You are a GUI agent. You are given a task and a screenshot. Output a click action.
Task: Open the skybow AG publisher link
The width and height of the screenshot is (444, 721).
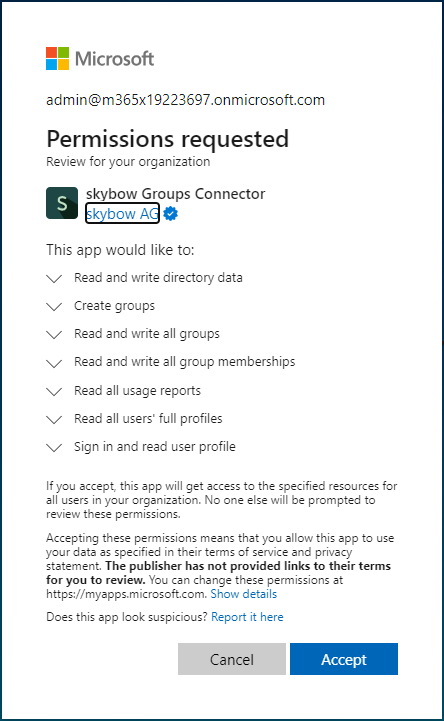pyautogui.click(x=122, y=213)
